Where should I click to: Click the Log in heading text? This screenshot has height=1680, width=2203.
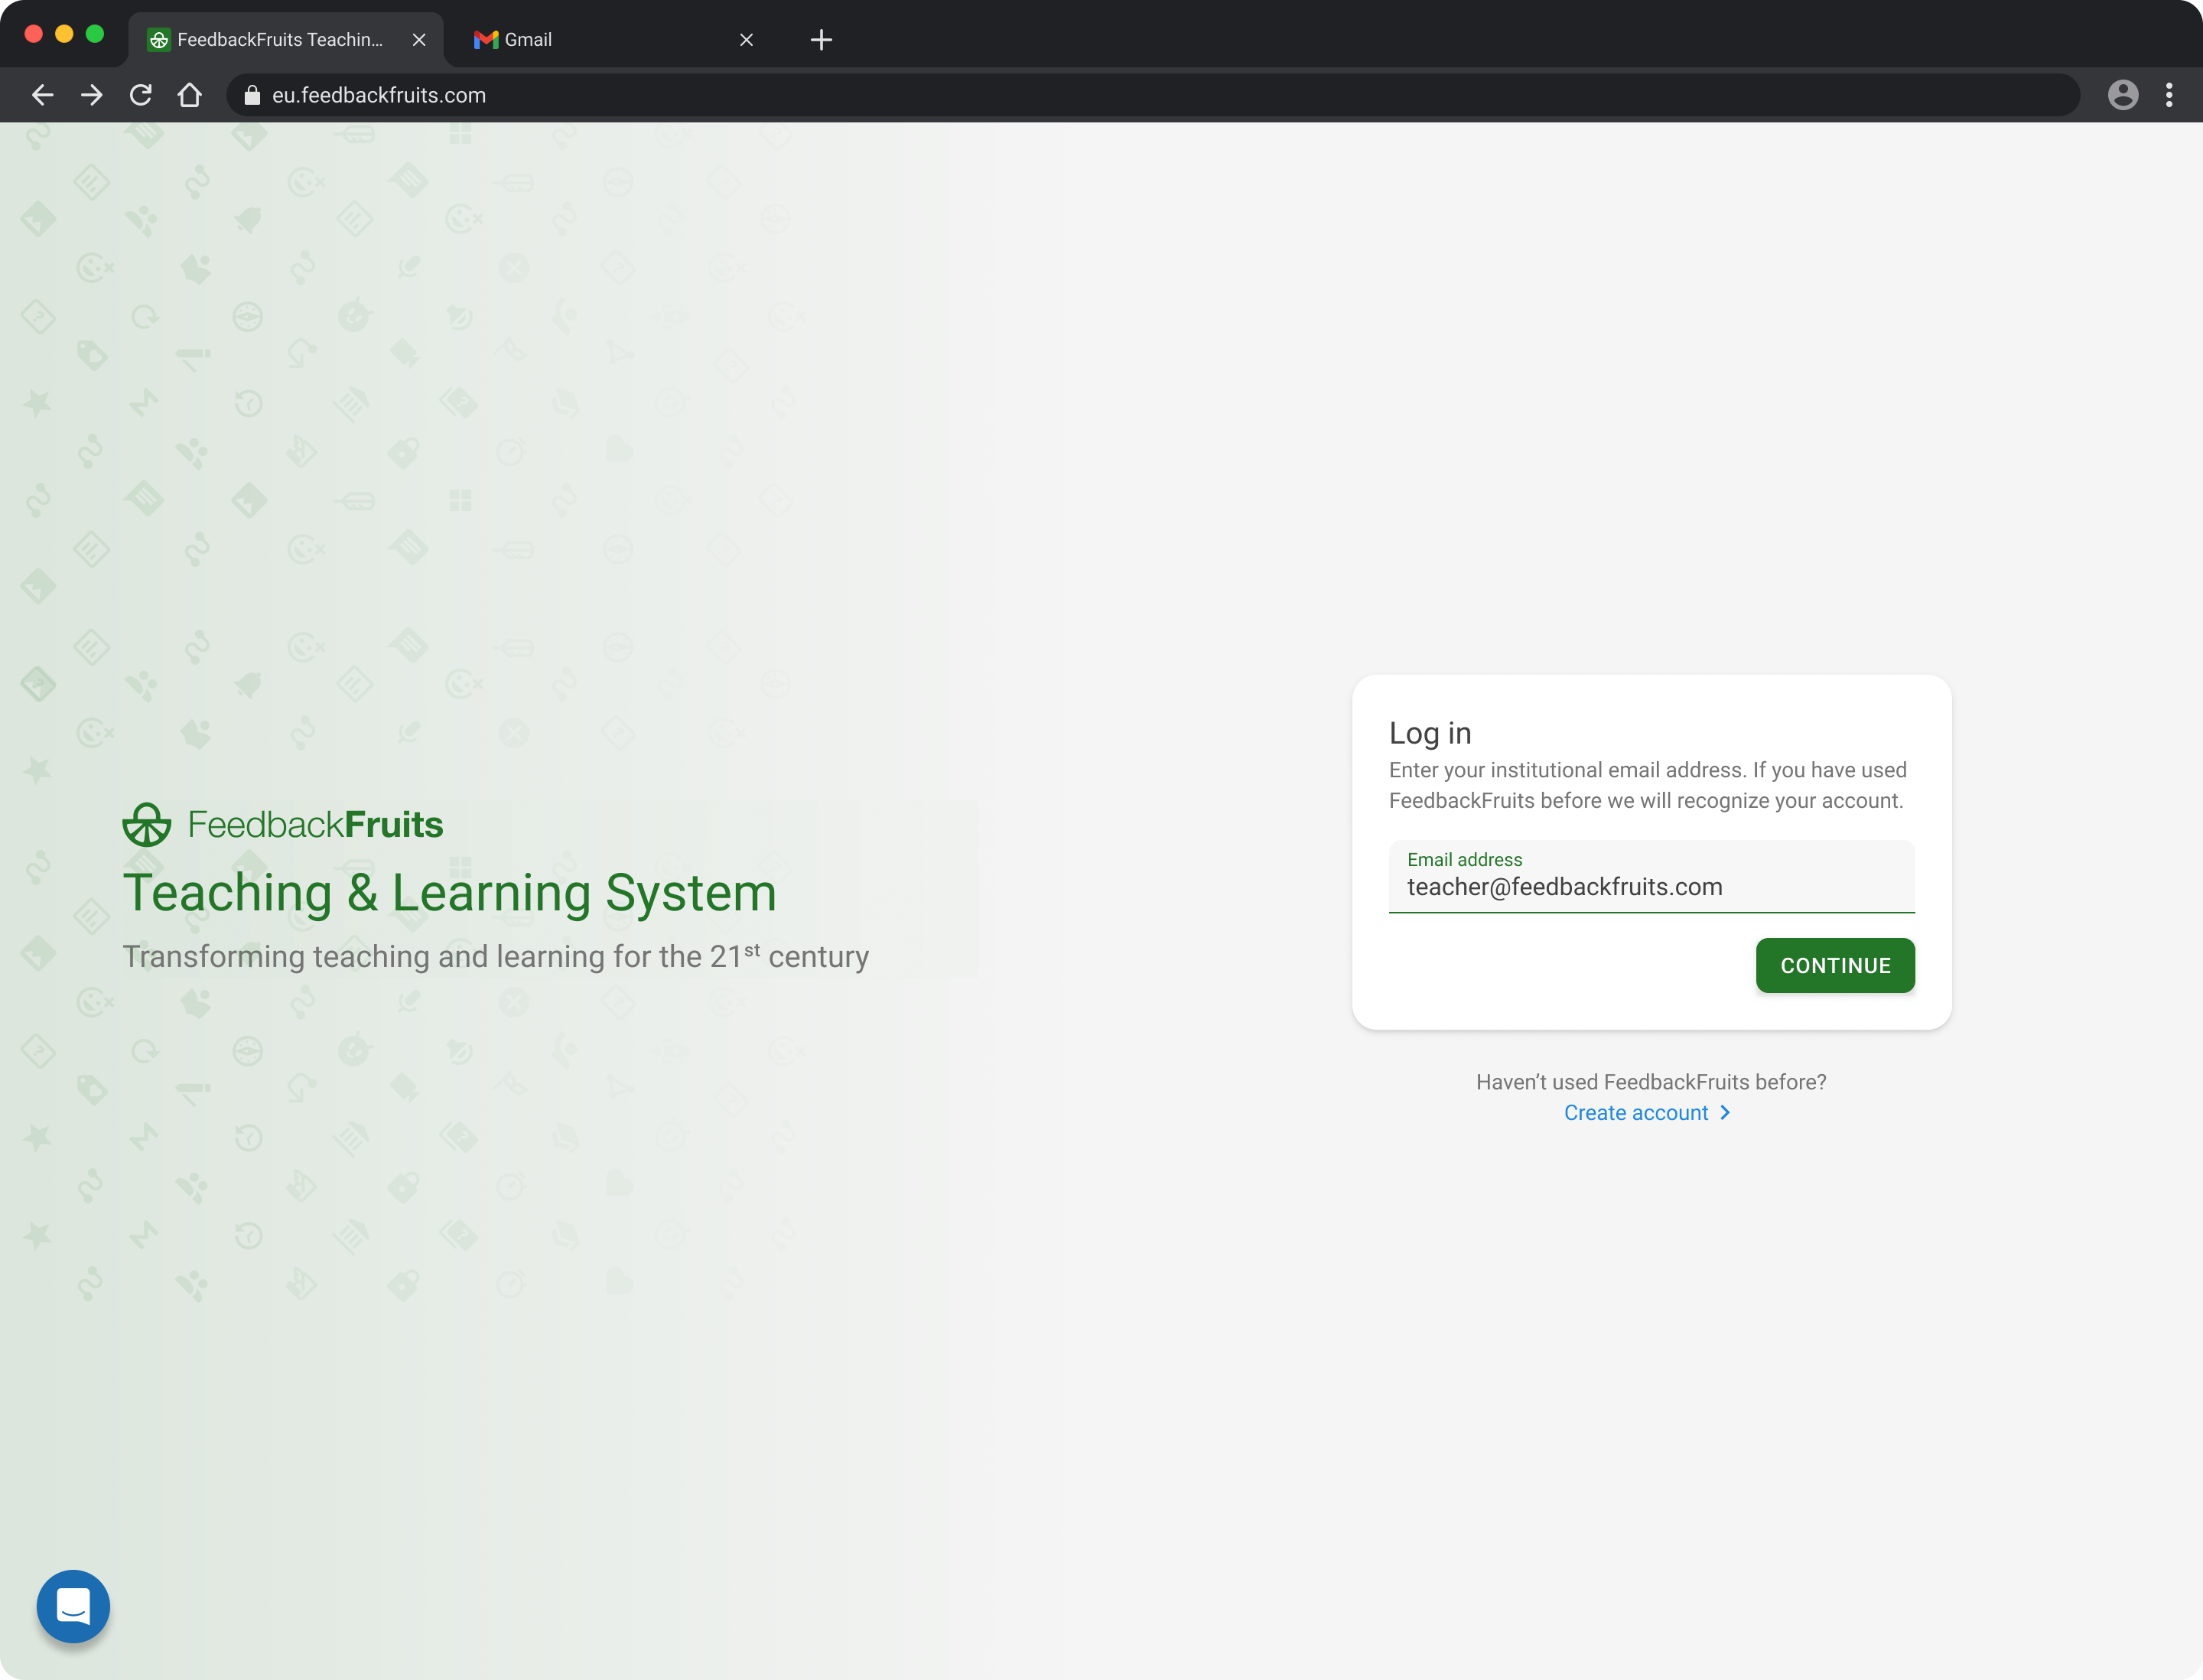click(x=1430, y=733)
